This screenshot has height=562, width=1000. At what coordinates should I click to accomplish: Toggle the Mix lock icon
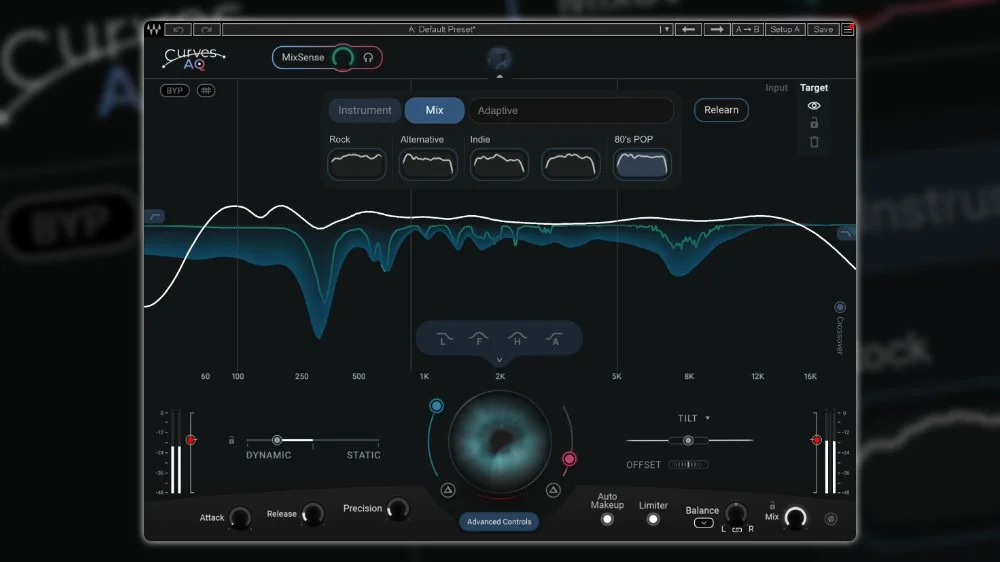(x=772, y=506)
